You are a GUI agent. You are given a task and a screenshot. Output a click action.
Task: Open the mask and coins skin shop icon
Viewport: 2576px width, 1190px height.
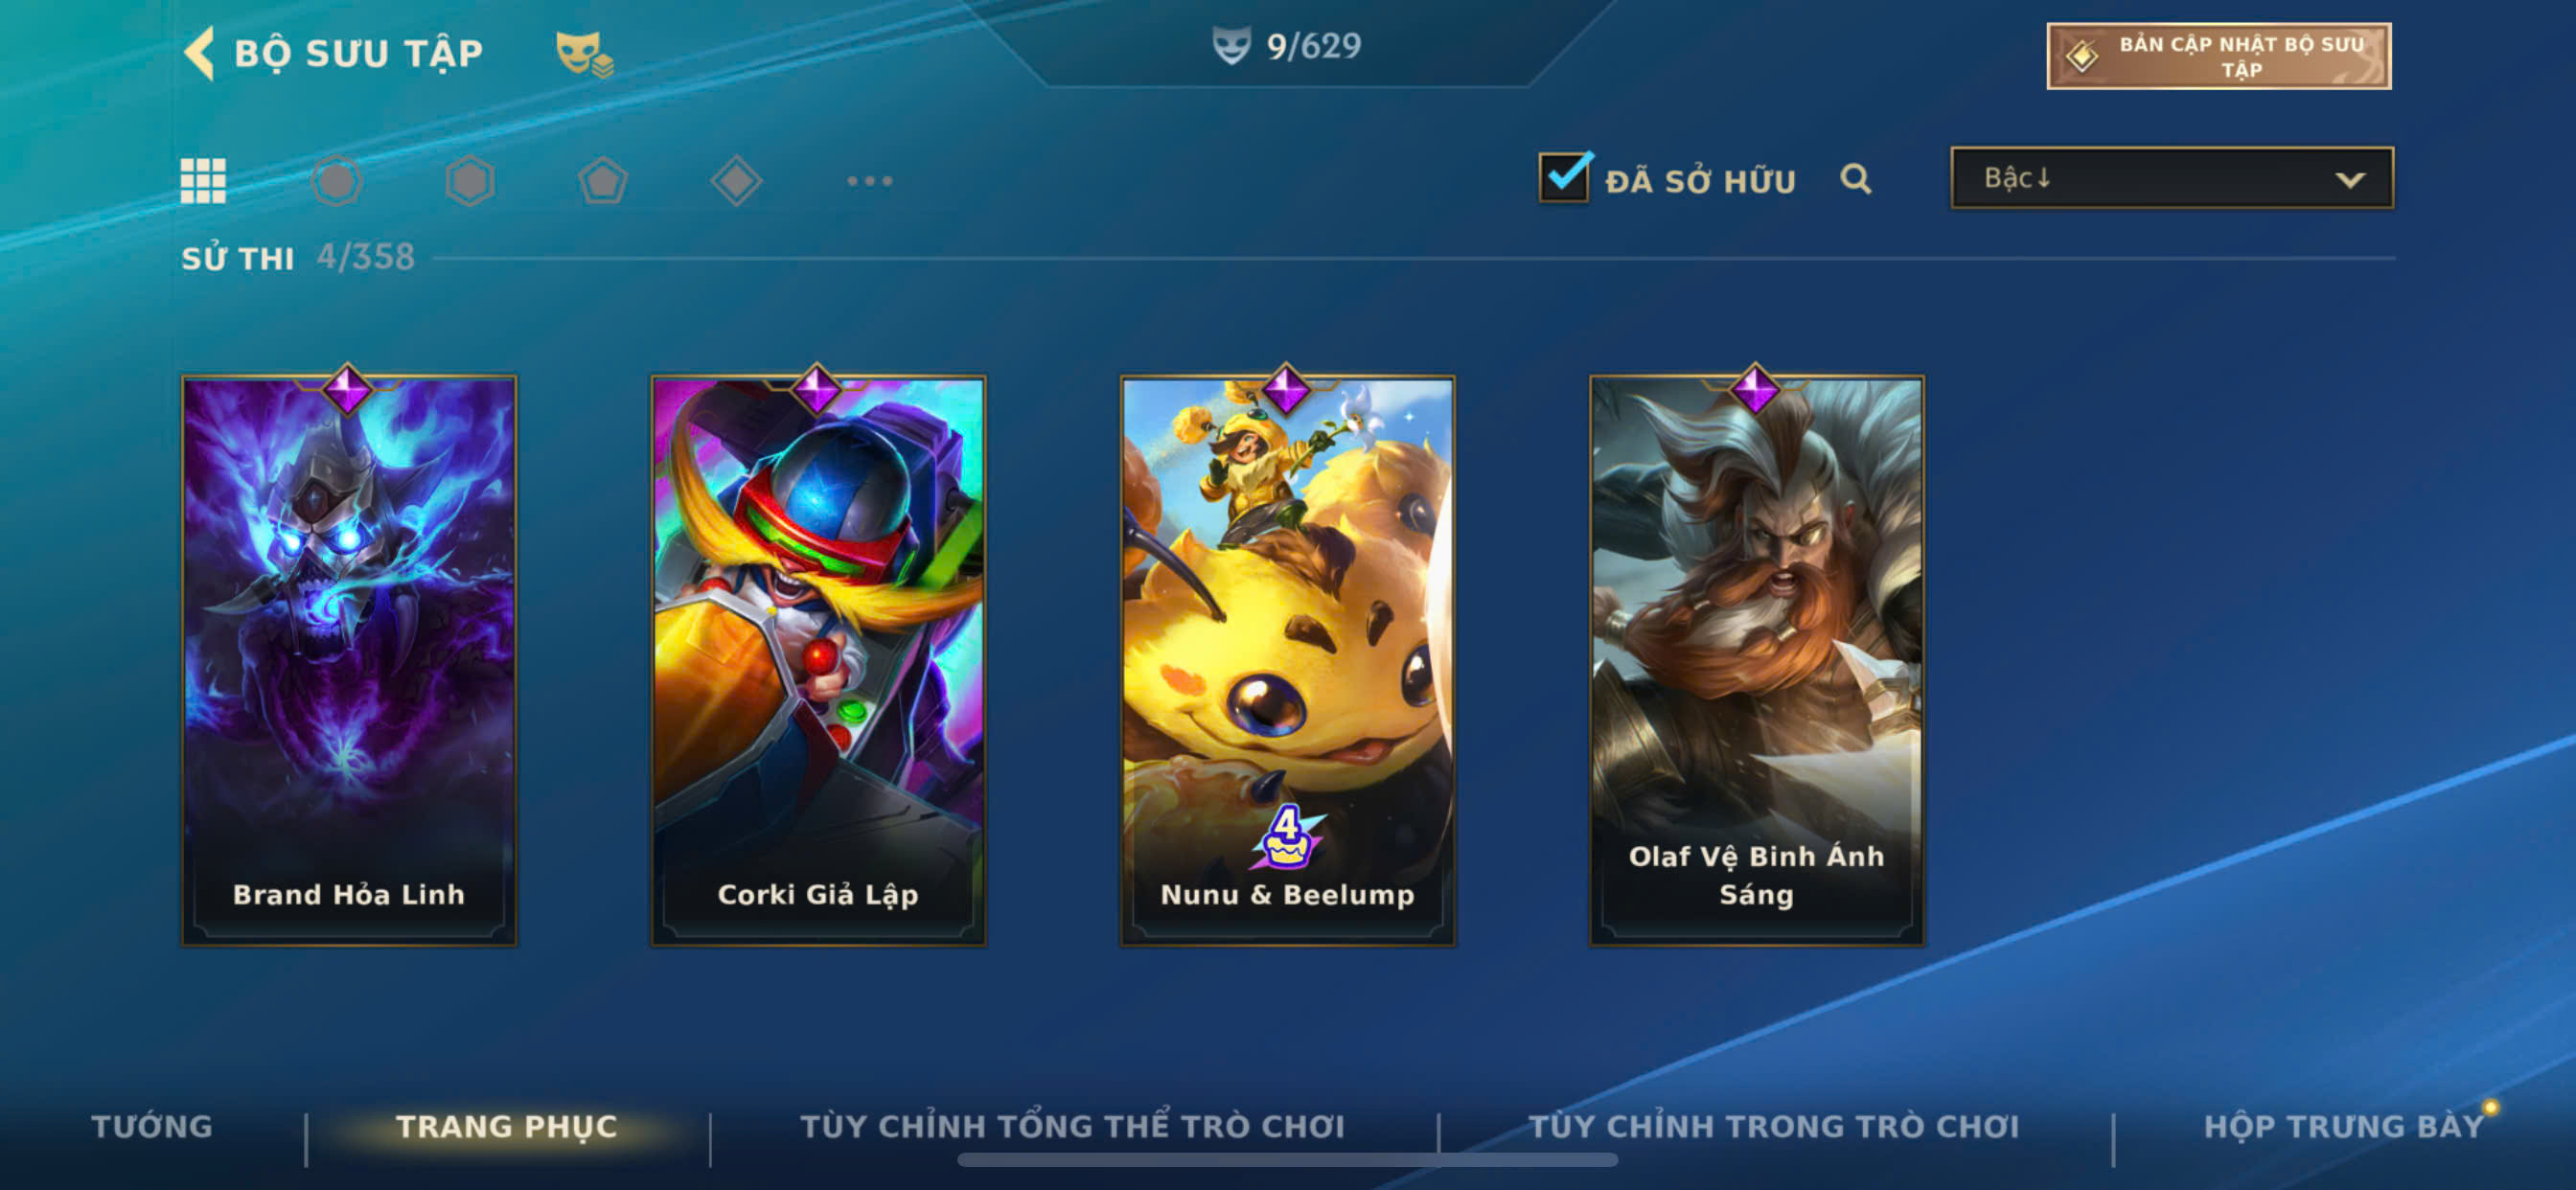pyautogui.click(x=584, y=54)
